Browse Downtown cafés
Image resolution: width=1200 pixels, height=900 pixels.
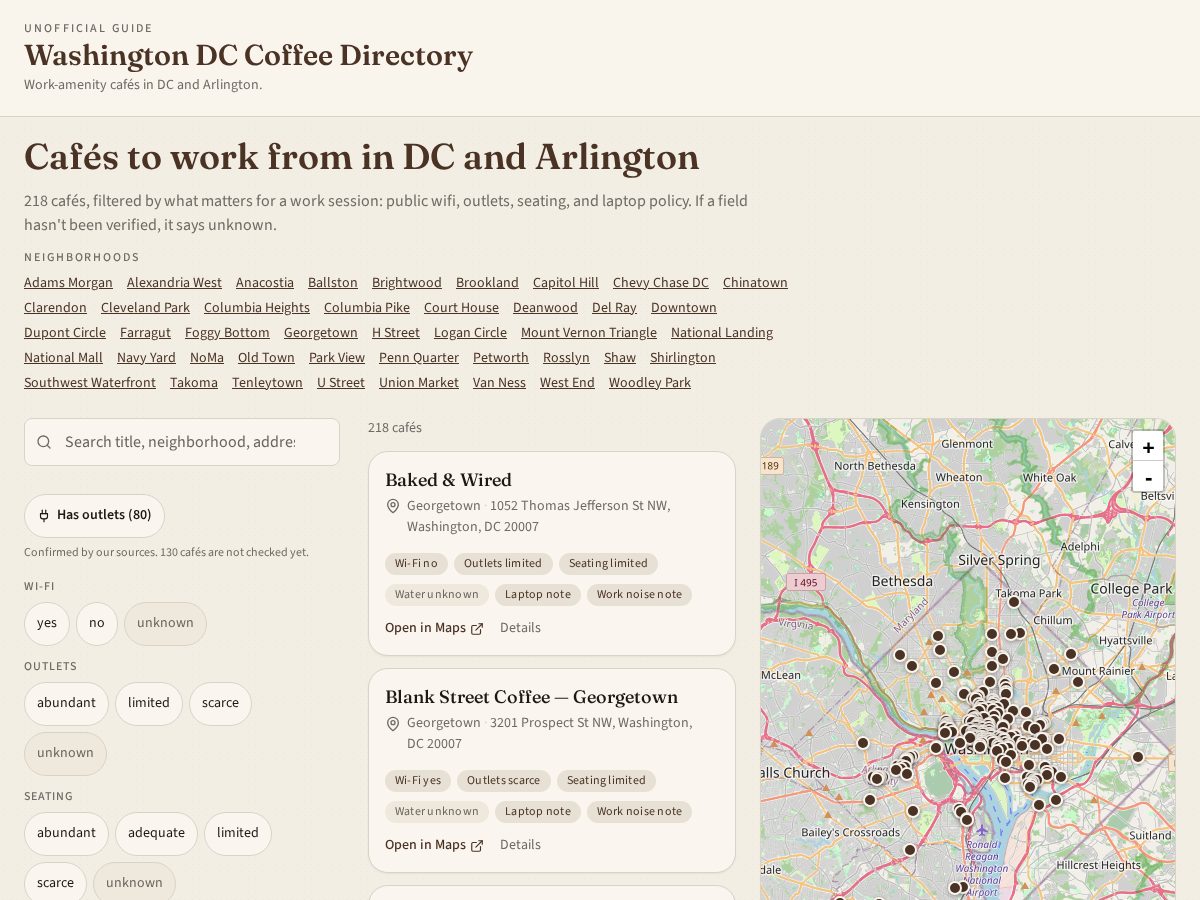[684, 308]
